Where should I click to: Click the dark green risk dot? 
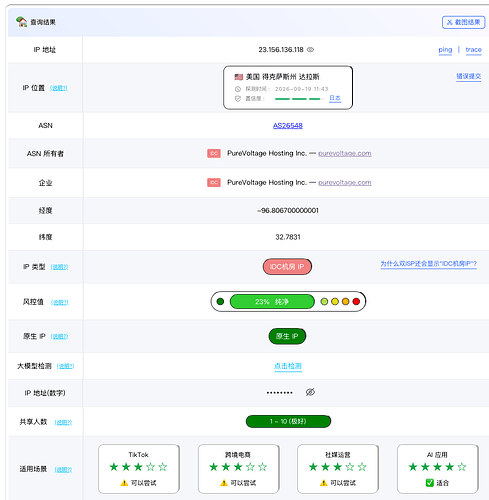(x=220, y=302)
